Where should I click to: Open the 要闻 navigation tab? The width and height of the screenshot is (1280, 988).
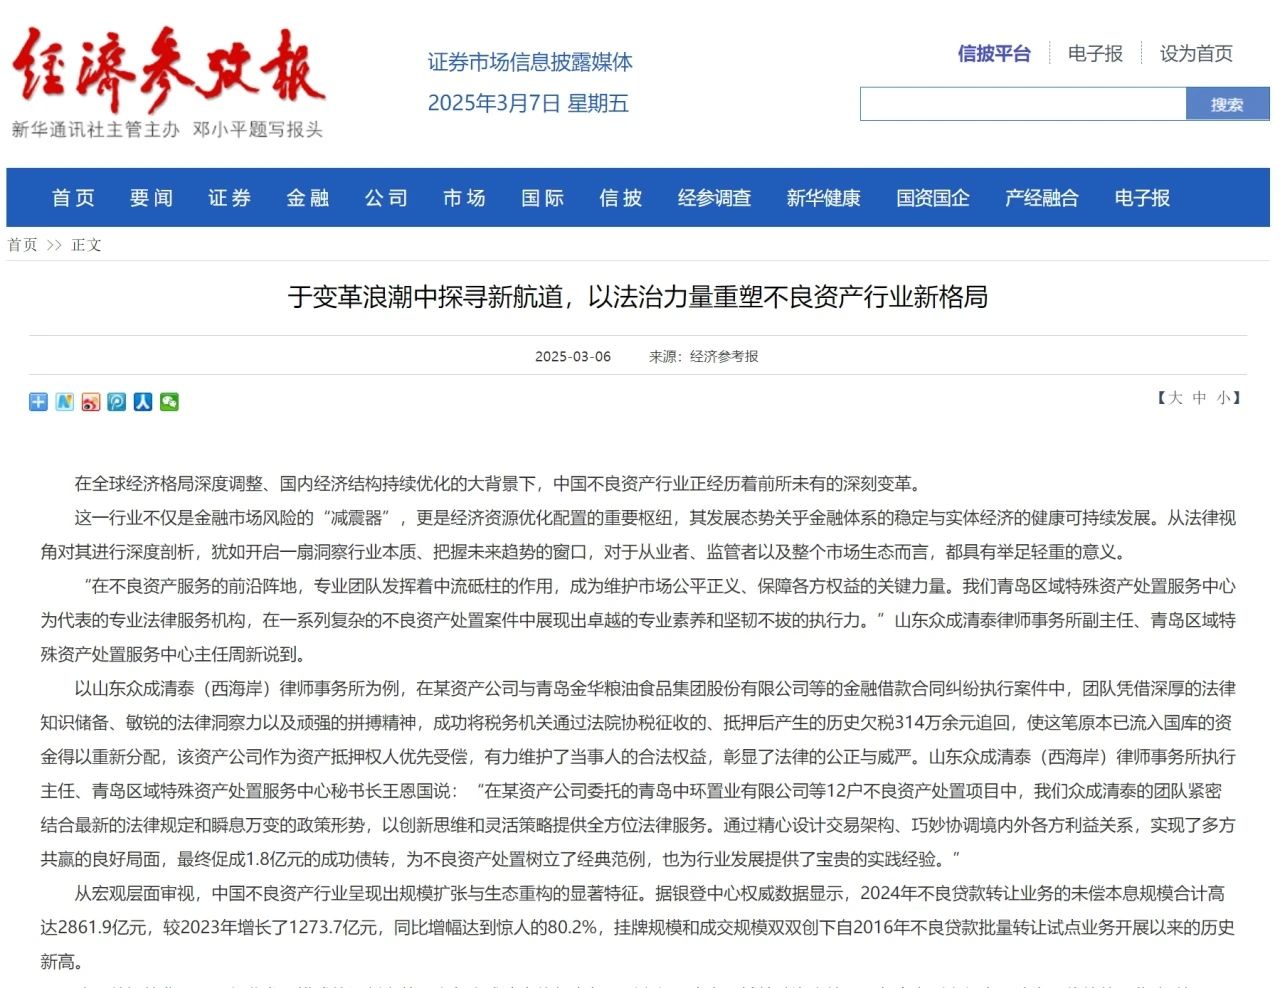coord(152,198)
